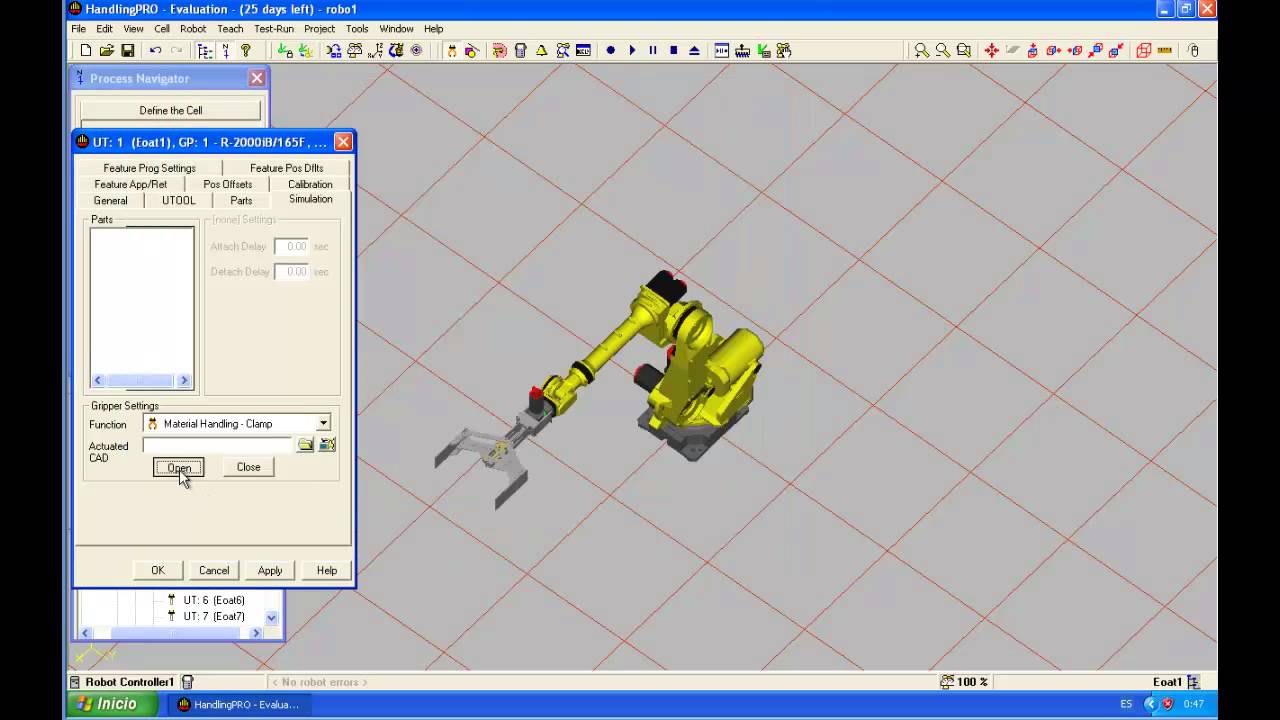Click the New file toolbar icon
1280x720 pixels.
(85, 50)
